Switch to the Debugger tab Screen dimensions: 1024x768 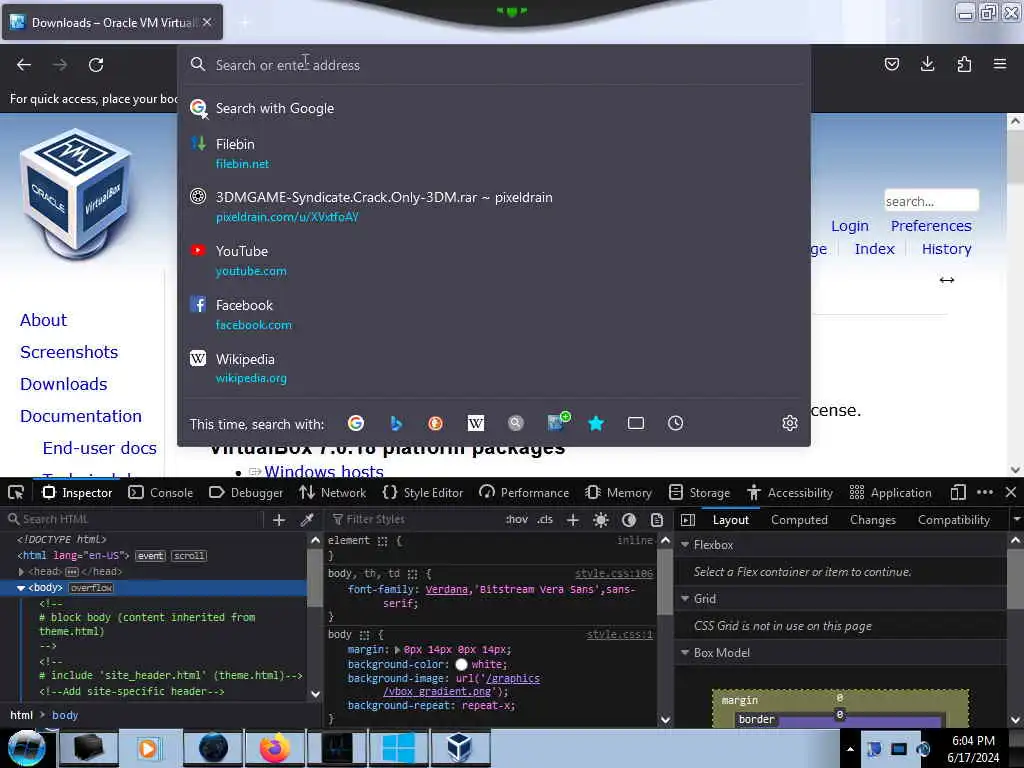click(246, 492)
